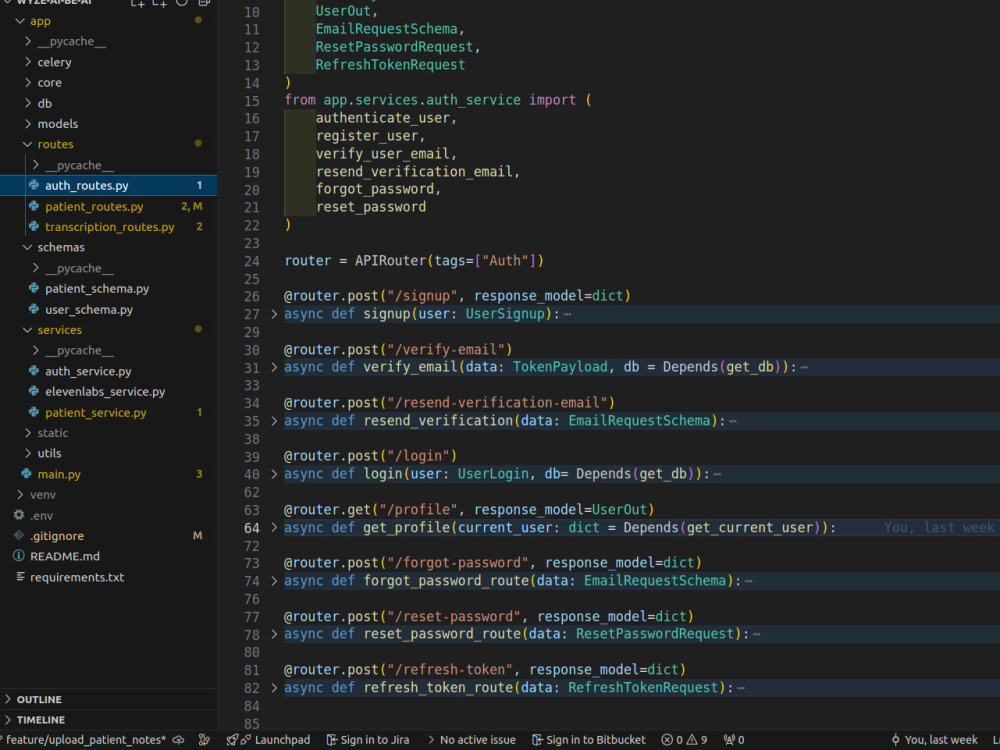This screenshot has height=750, width=1000.
Task: Expand __pycache__ folder under routes
Action: tap(36, 165)
